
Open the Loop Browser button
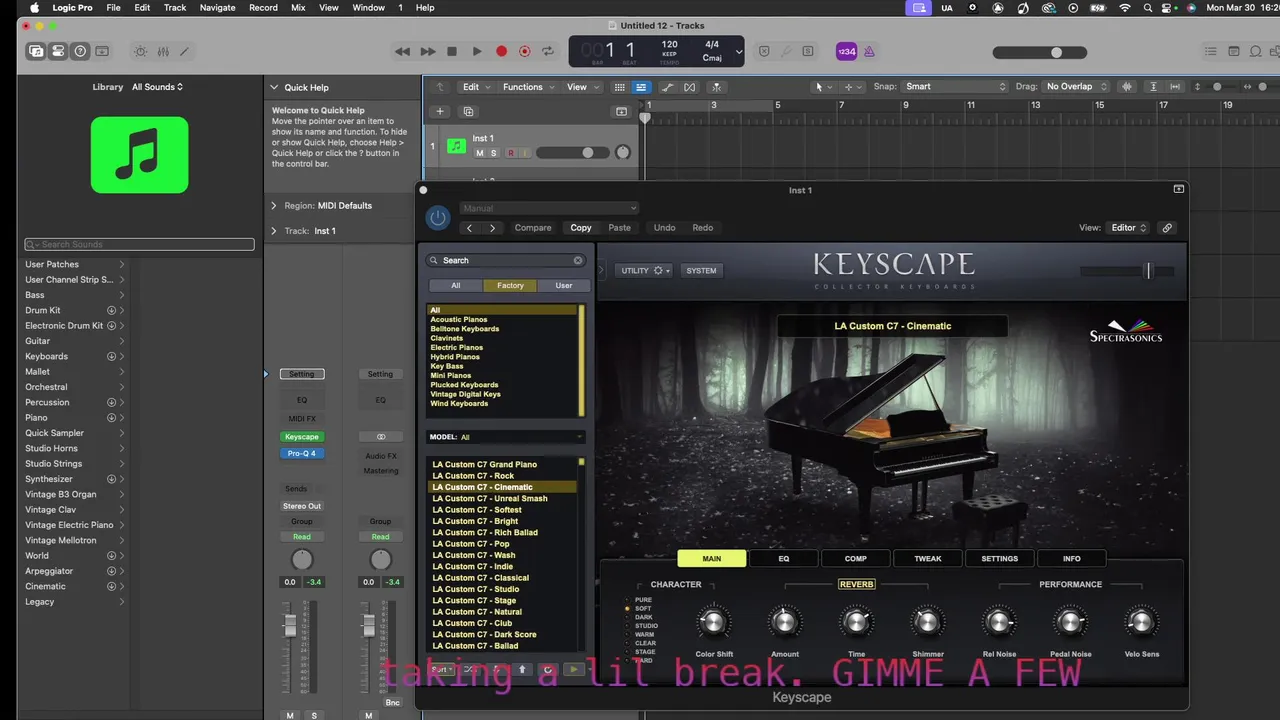click(1256, 51)
